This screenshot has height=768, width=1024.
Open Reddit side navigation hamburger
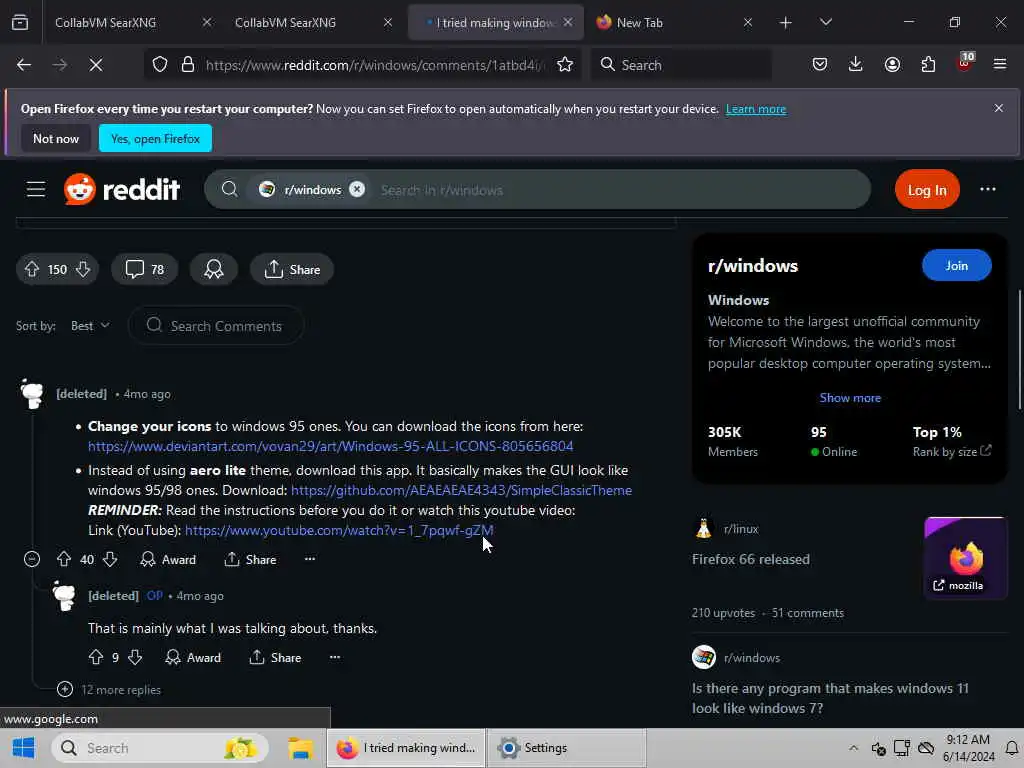36,190
